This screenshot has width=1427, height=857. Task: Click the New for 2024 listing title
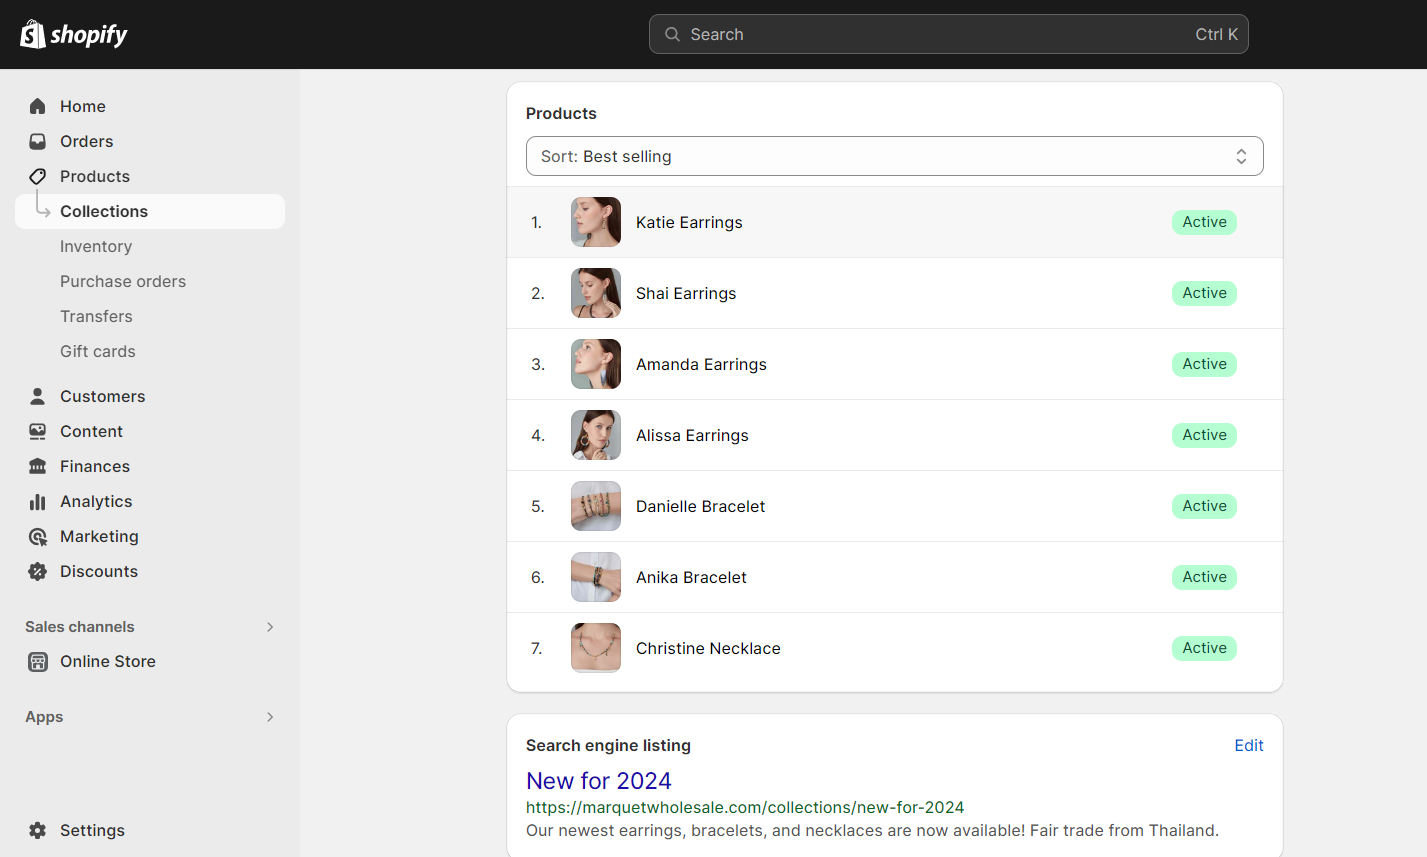click(x=599, y=780)
